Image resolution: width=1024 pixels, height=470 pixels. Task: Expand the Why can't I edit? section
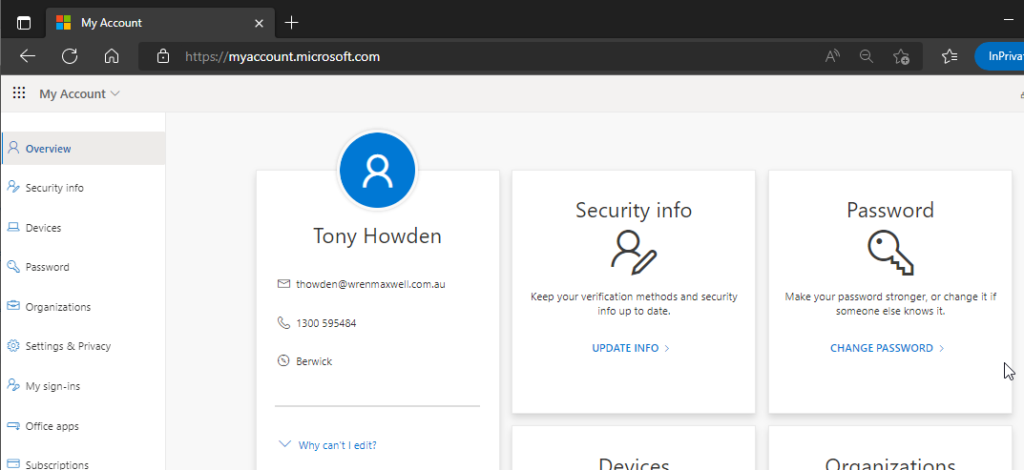tap(328, 445)
